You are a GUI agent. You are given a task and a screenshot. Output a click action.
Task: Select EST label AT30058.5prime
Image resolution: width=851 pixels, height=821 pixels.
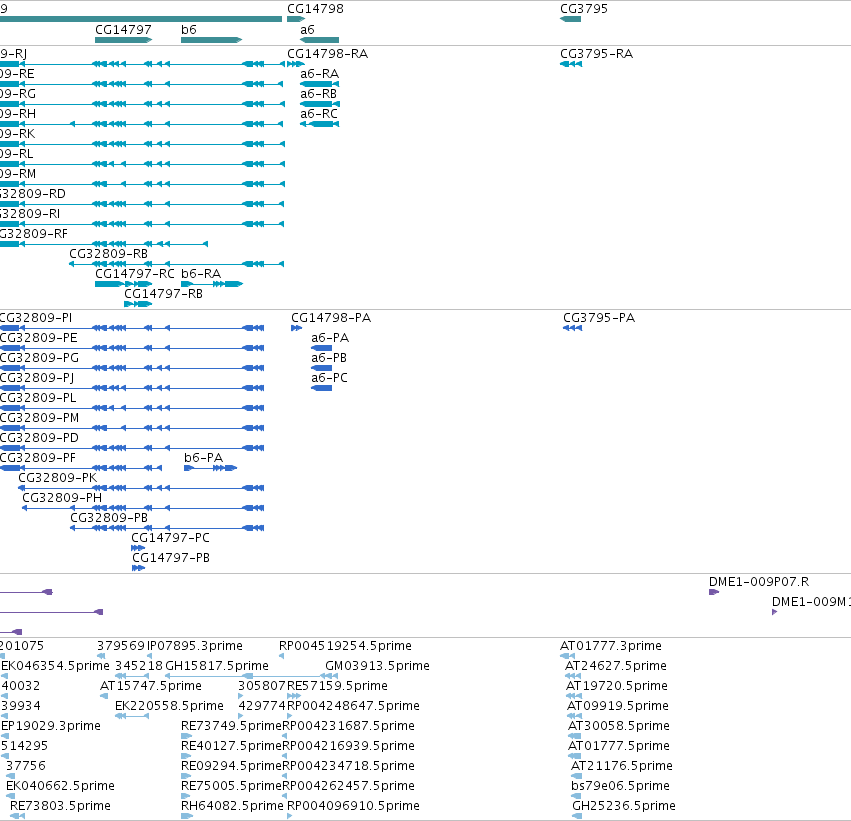pos(619,727)
